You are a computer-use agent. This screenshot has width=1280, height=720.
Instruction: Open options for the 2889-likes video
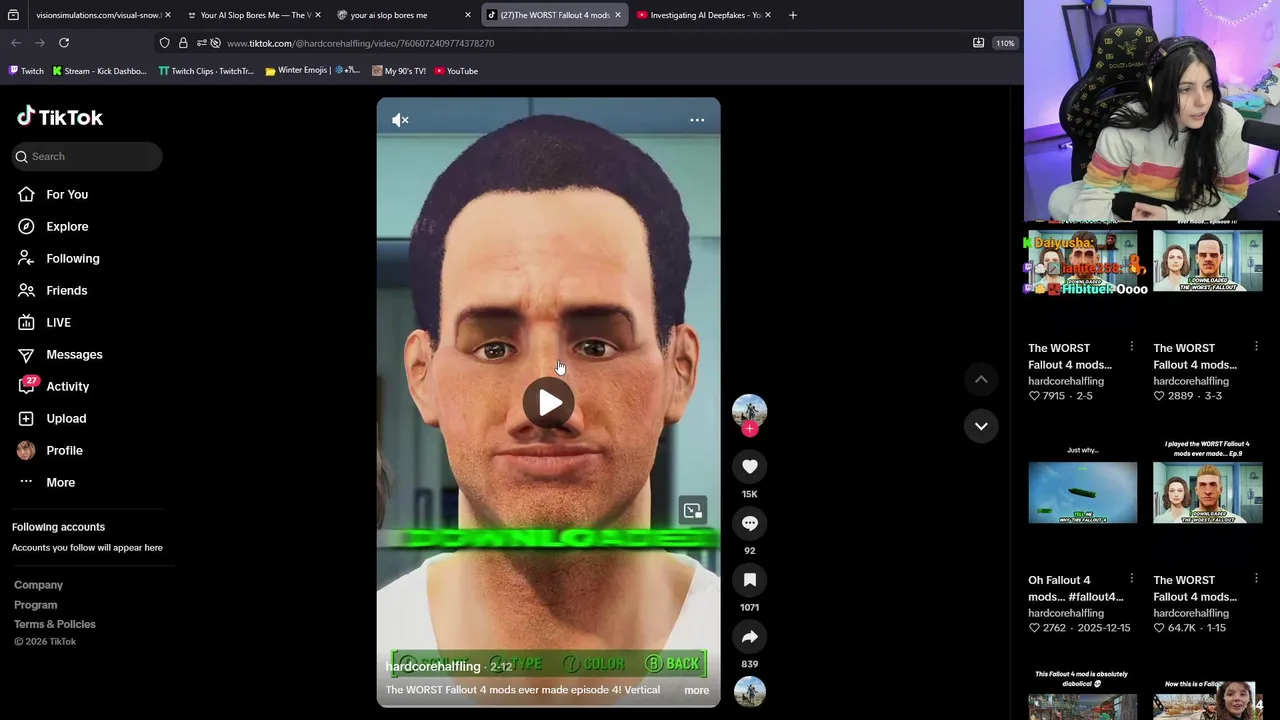coord(1256,347)
